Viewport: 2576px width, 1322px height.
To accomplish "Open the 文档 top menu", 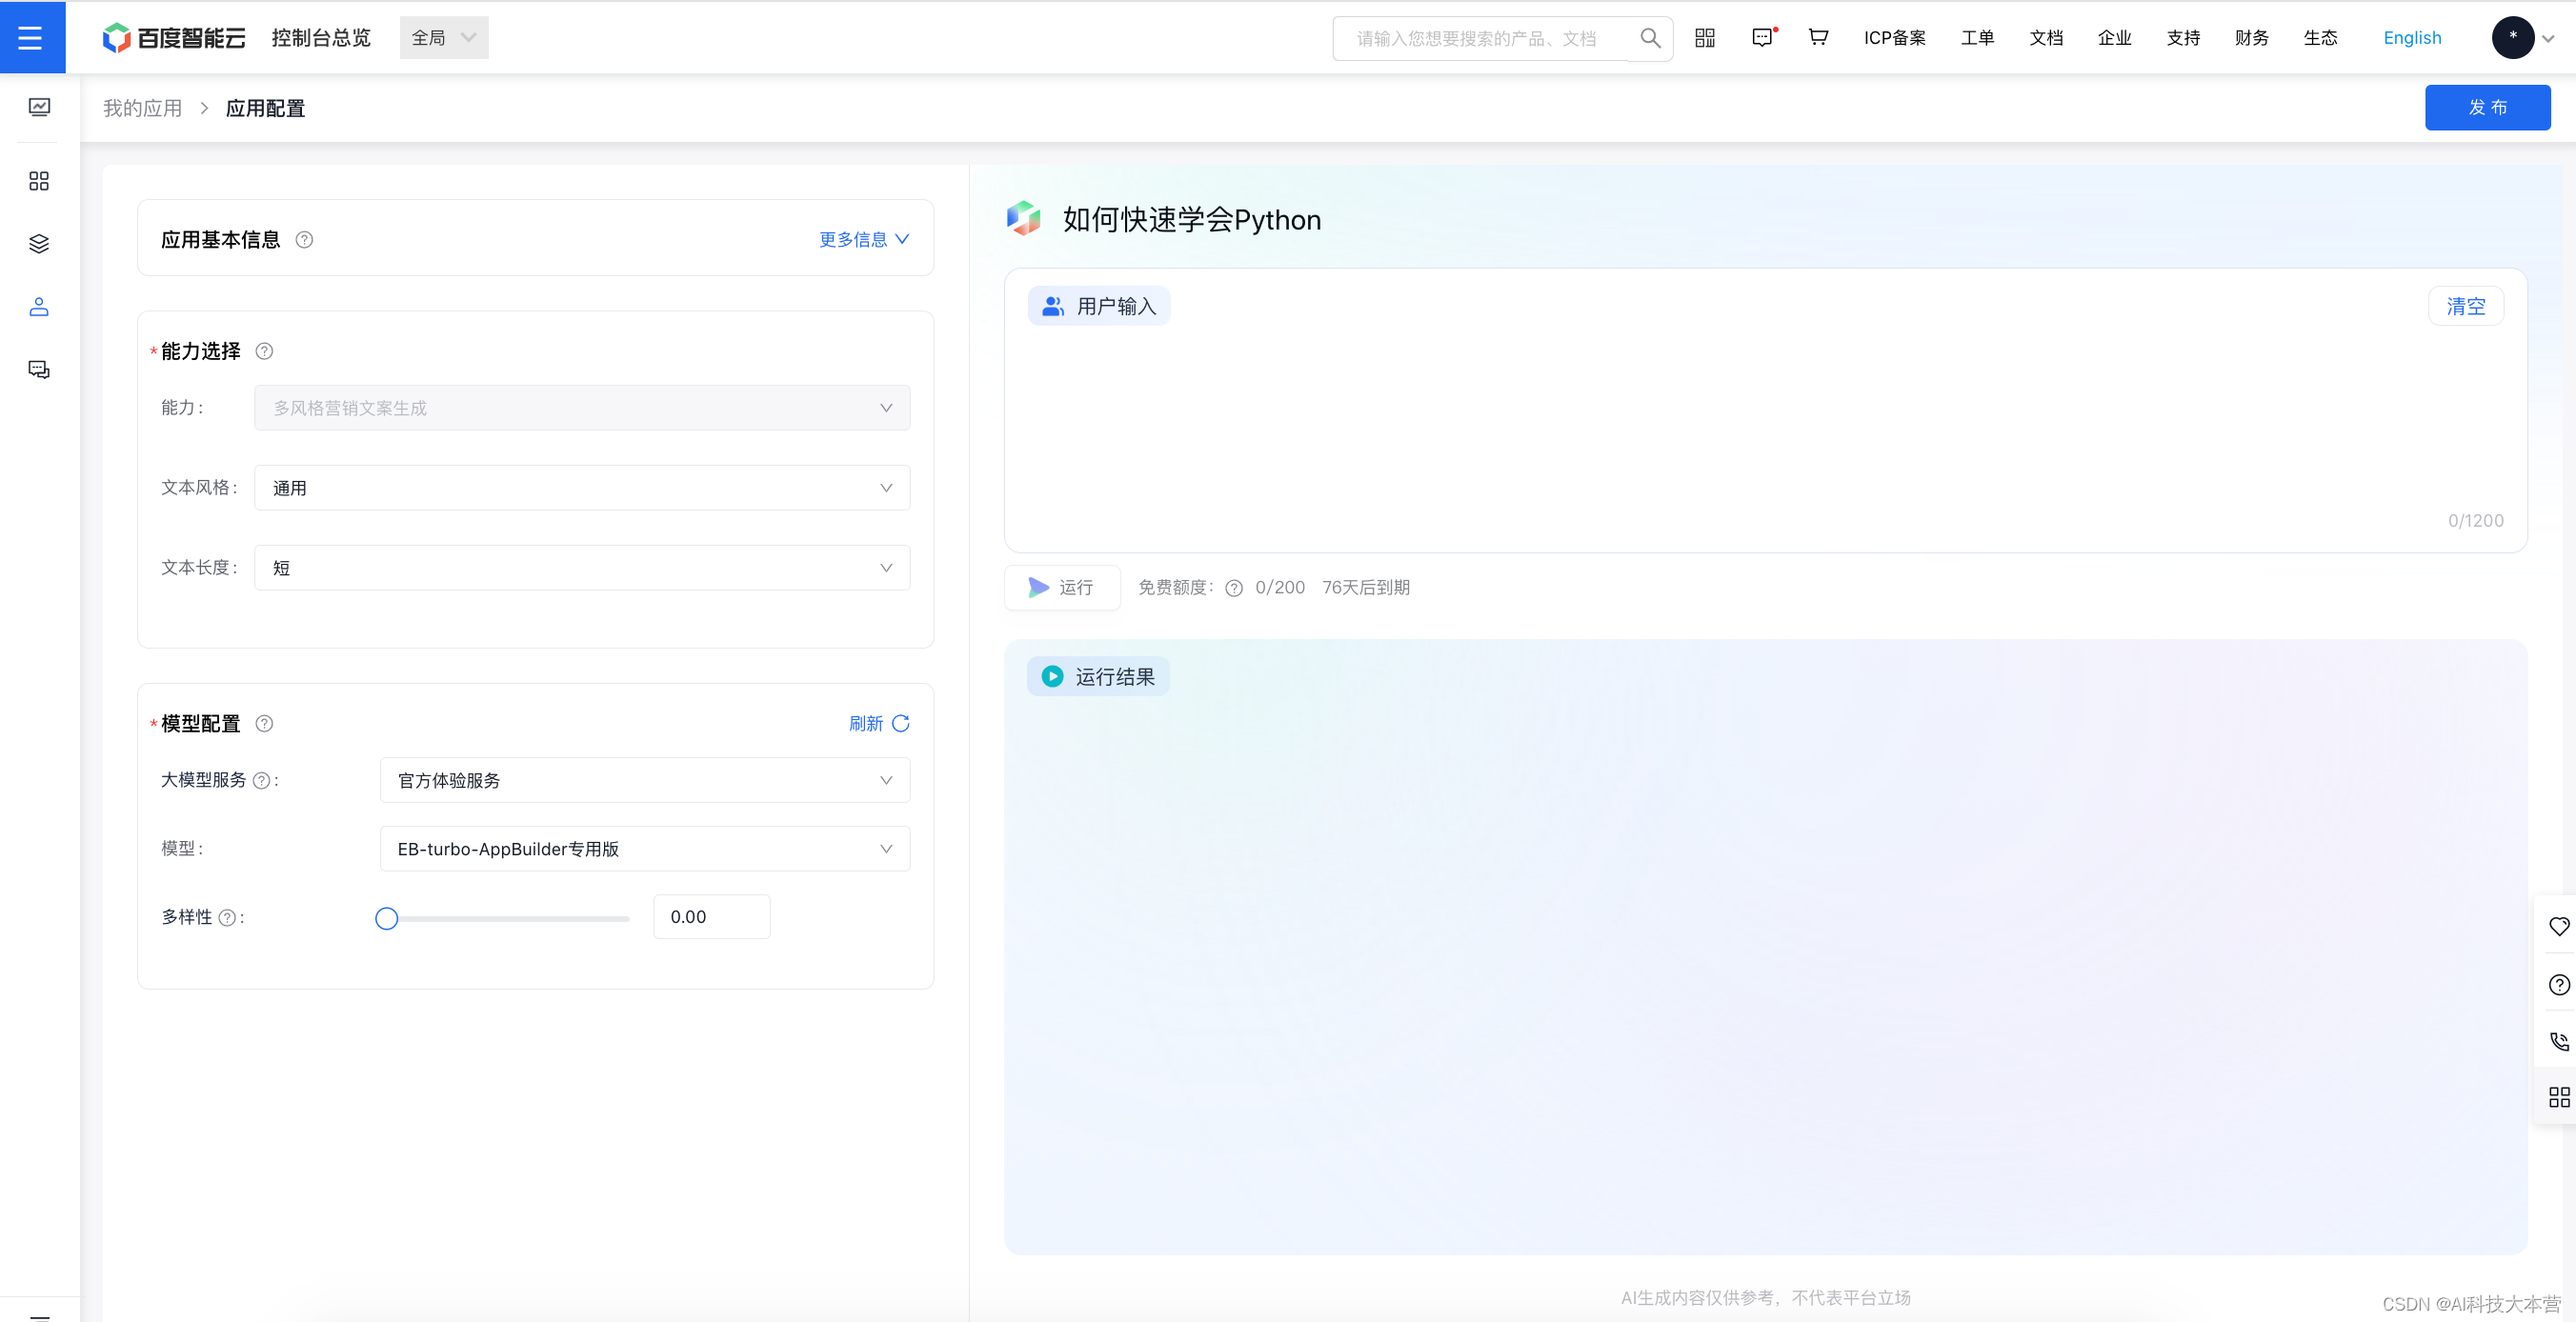I will [x=2045, y=38].
